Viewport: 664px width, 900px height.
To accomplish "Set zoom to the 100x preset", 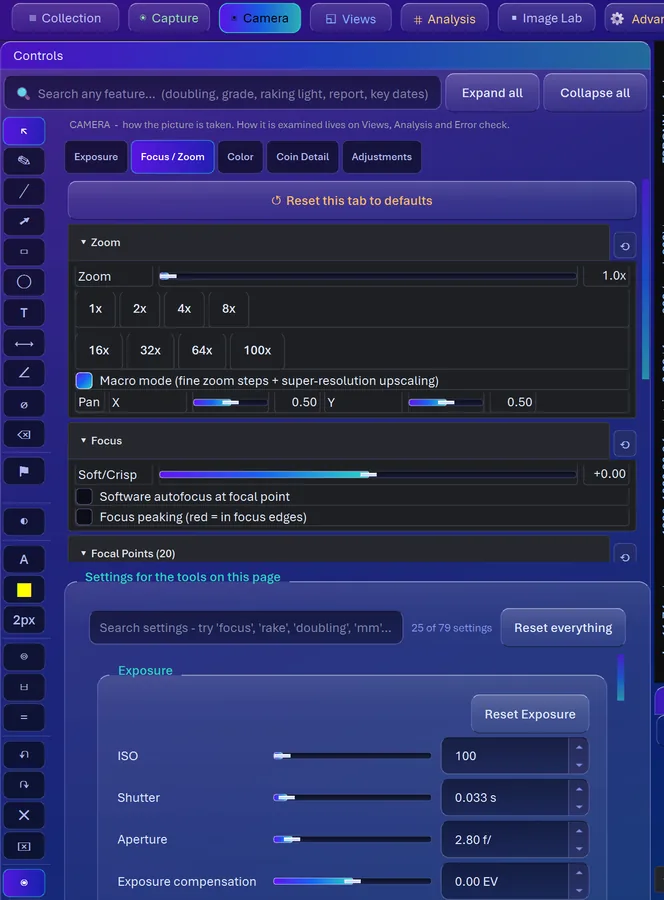I will click(x=257, y=350).
